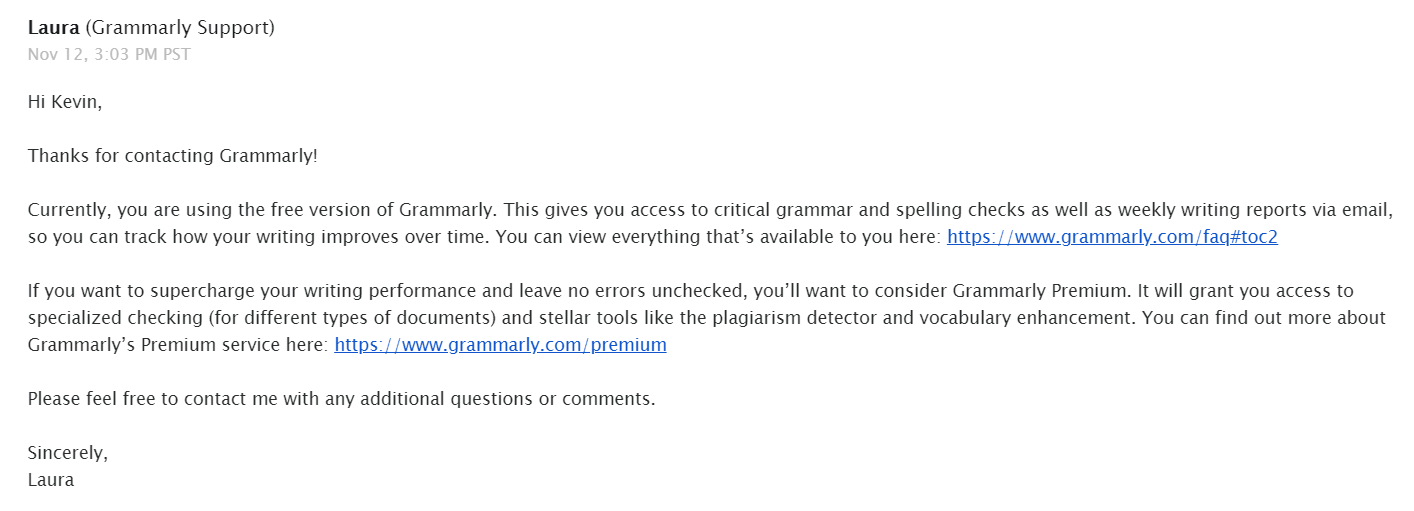The image size is (1414, 511).
Task: Open the grammarly.com/premium link
Action: (x=500, y=345)
